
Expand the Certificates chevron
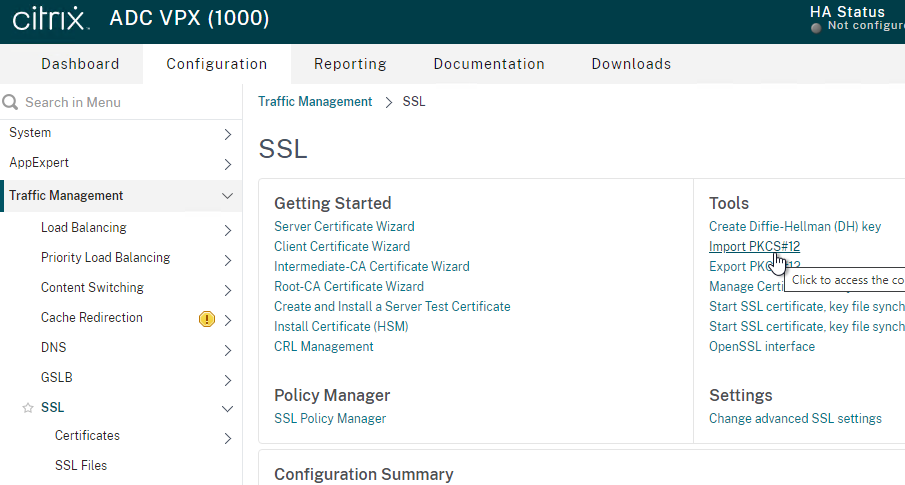pyautogui.click(x=227, y=438)
